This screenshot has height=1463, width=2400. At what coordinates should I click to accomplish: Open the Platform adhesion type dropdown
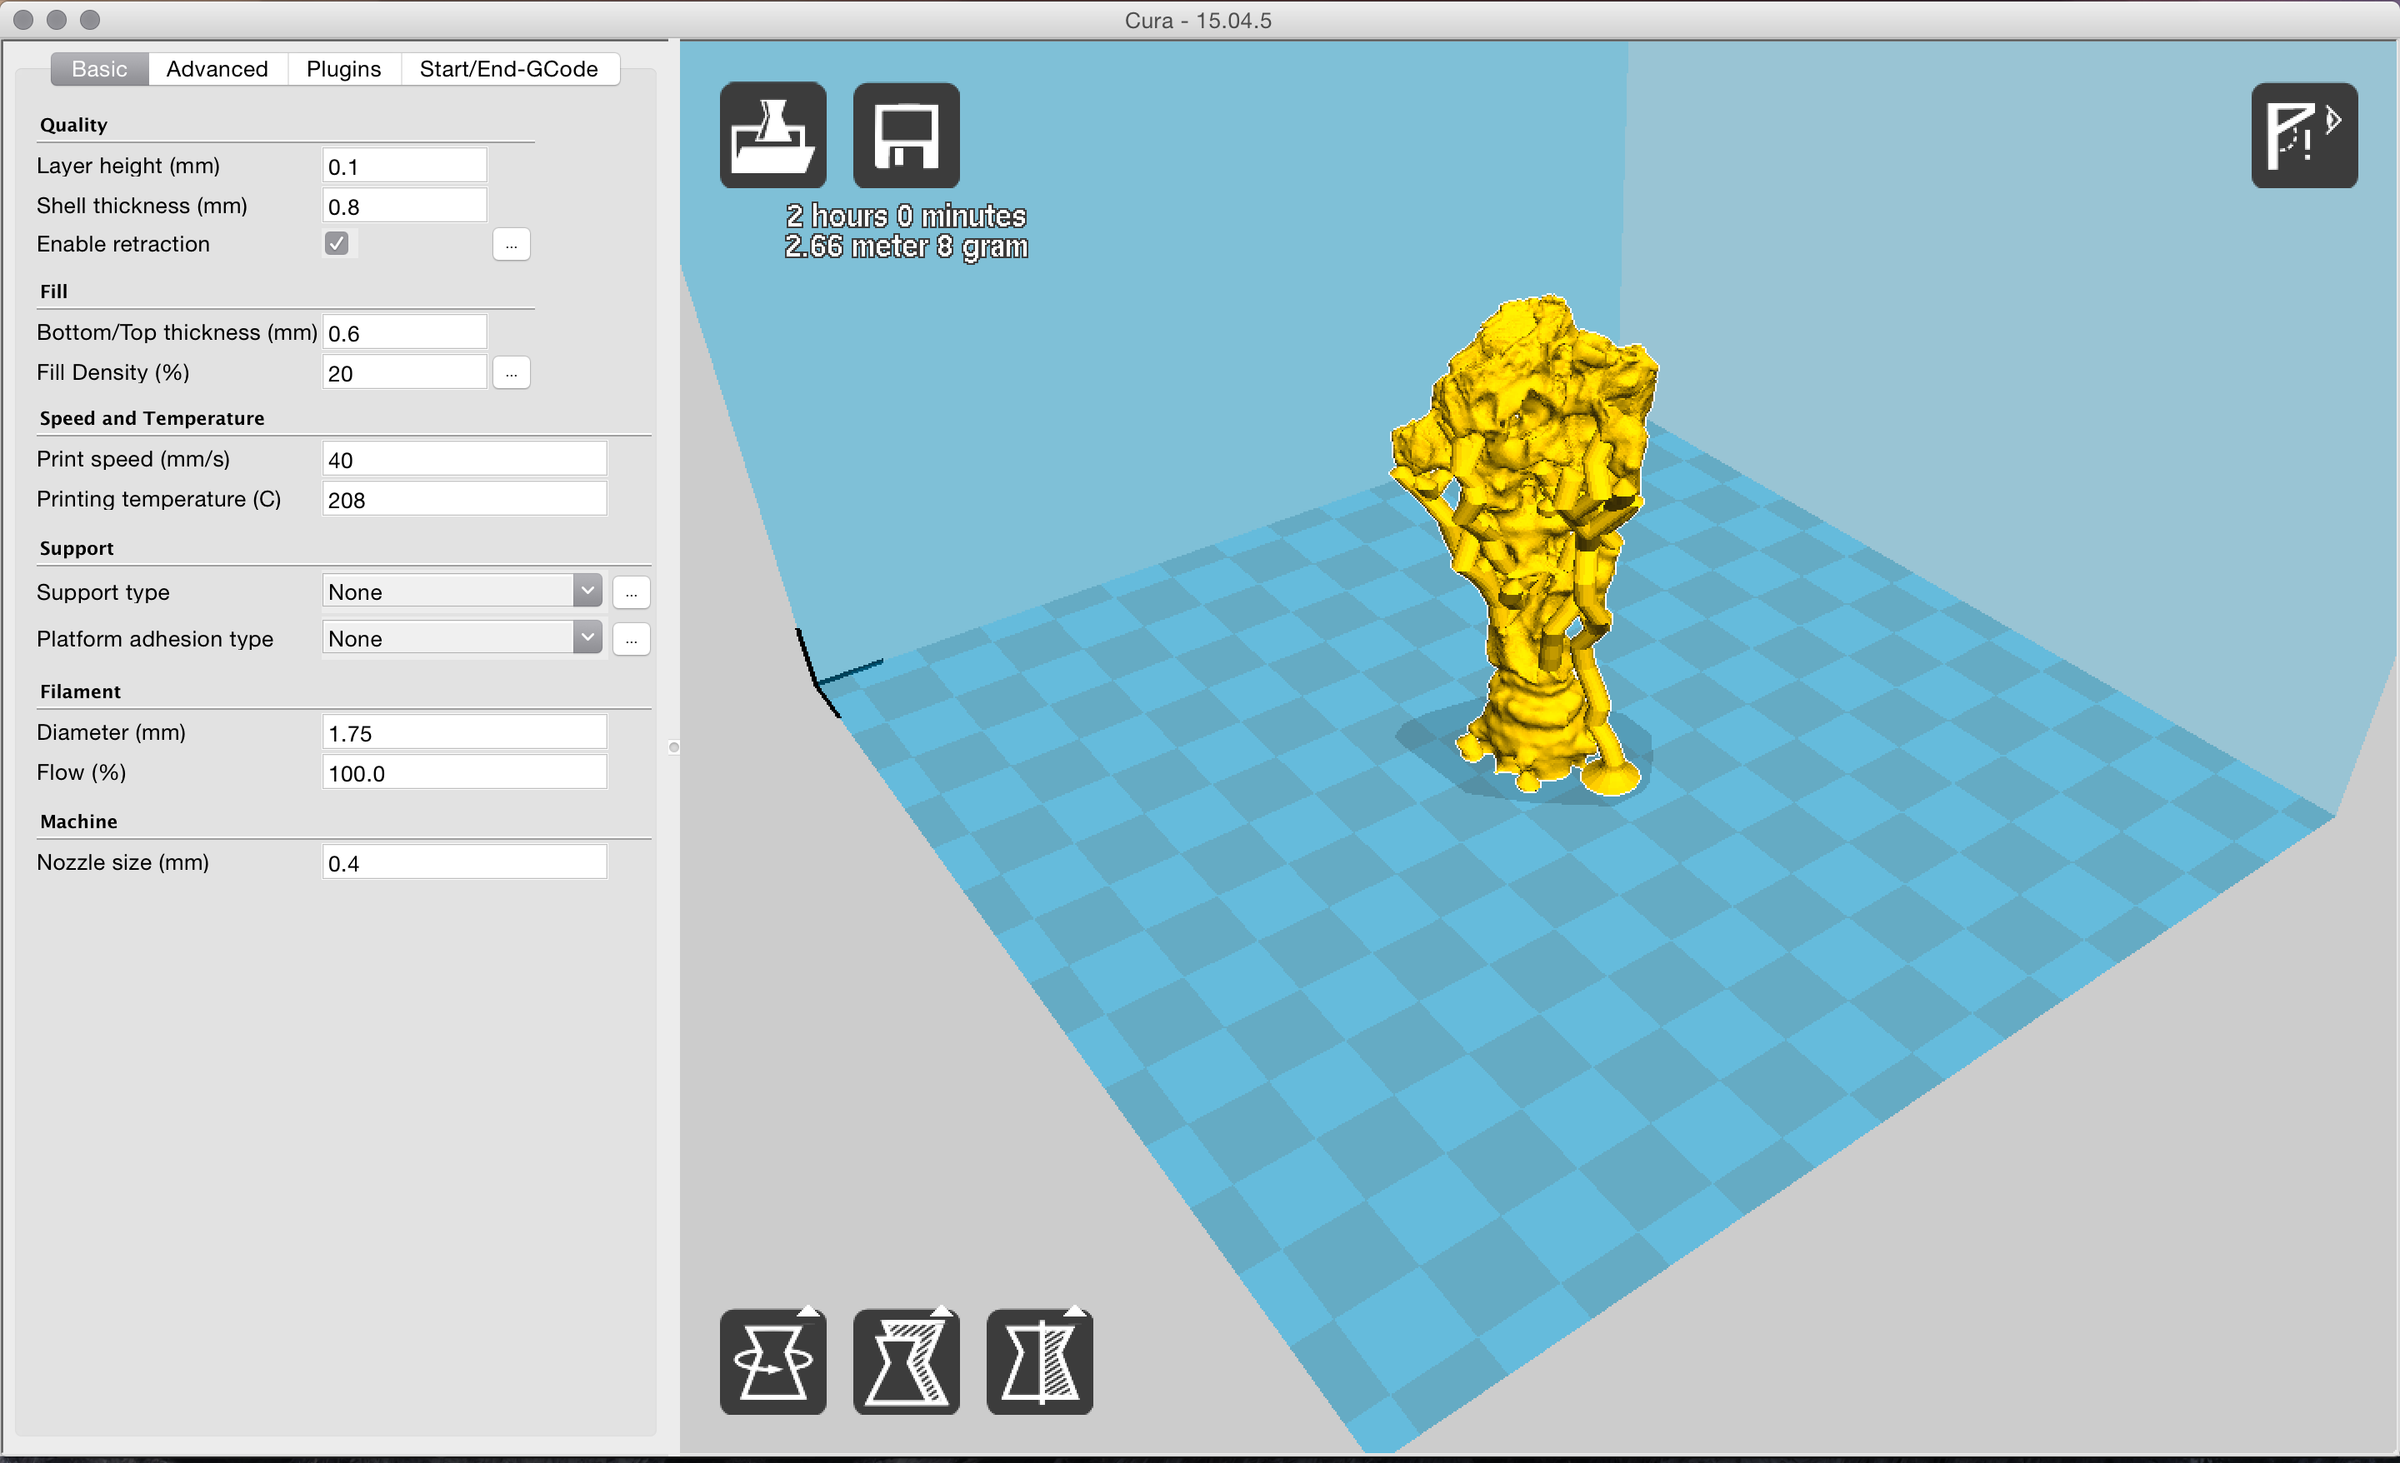(462, 638)
